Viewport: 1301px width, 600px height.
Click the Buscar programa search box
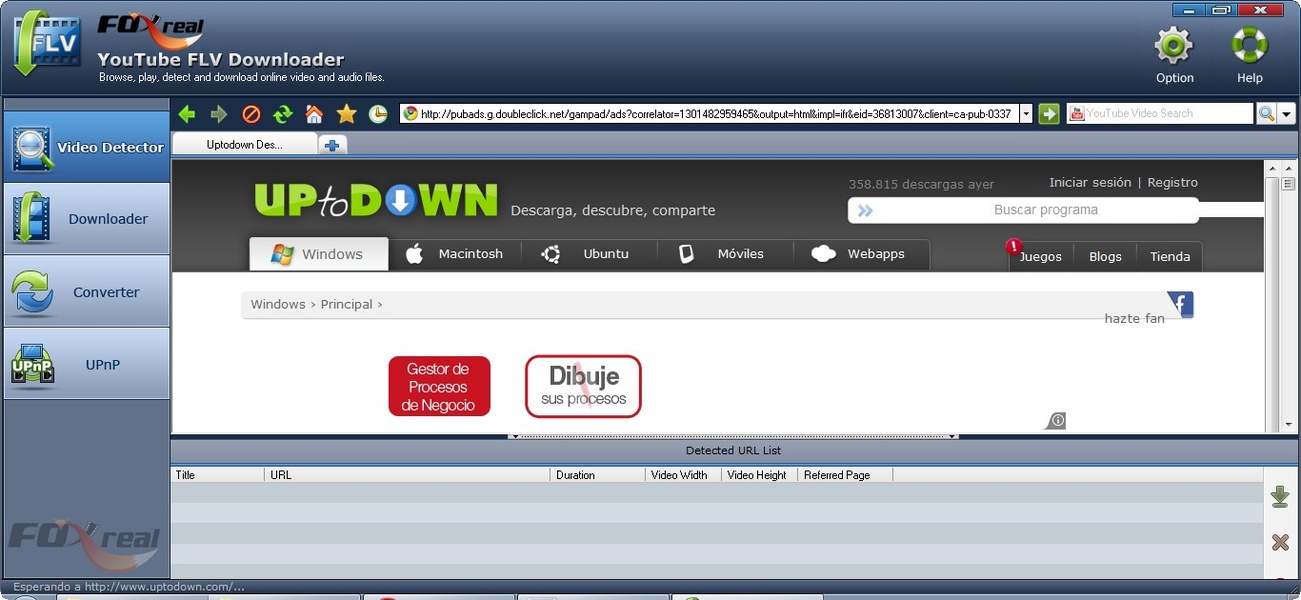pyautogui.click(x=1023, y=210)
